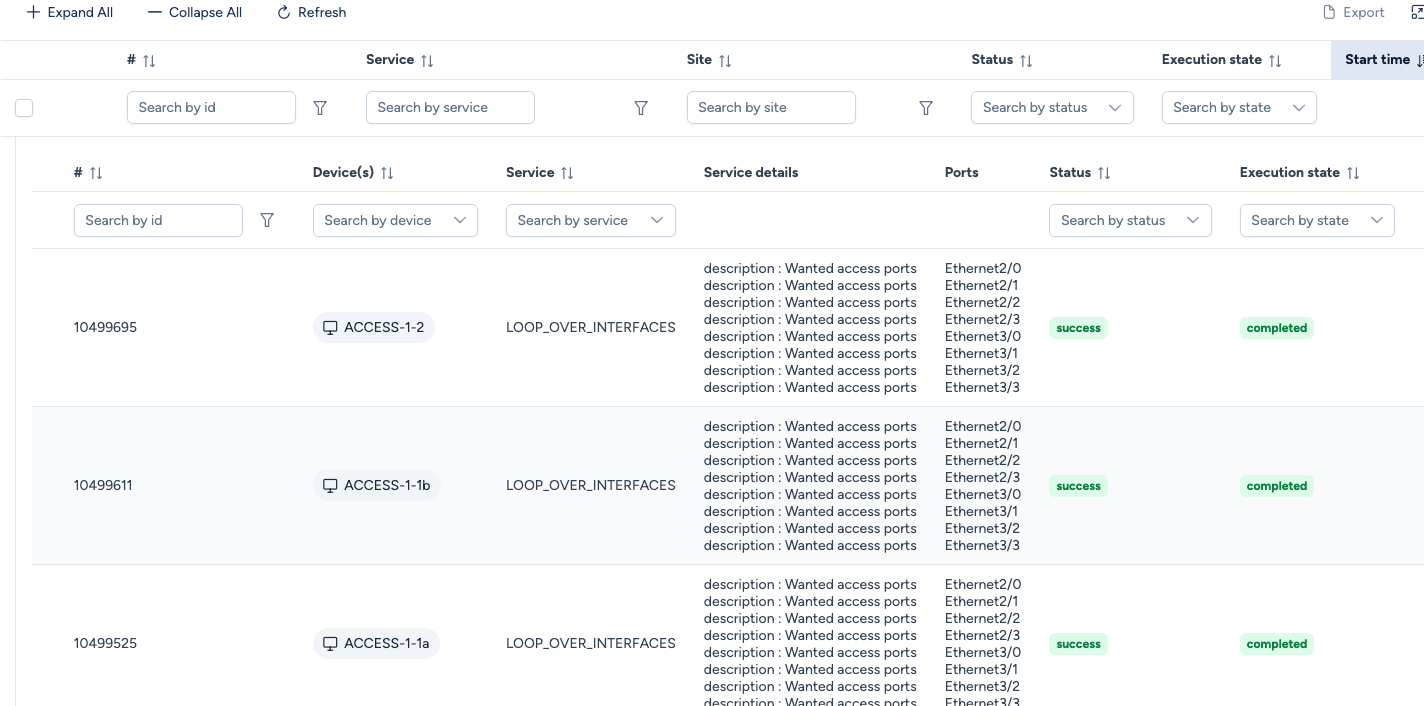The image size is (1424, 706).
Task: Open the inner Search by service dropdown
Action: [x=590, y=220]
